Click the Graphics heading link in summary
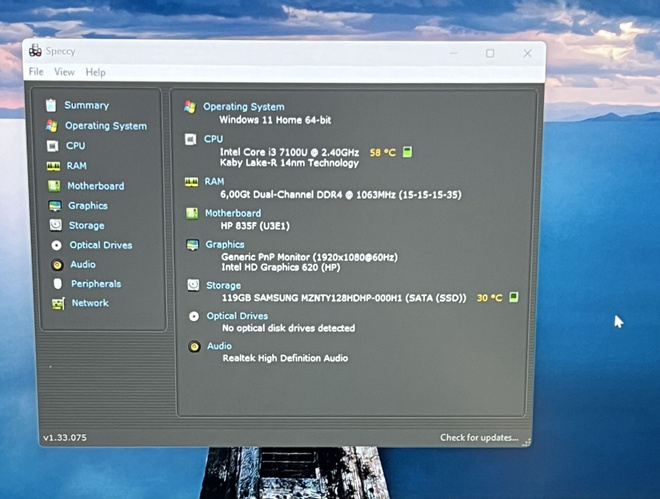 (x=225, y=244)
